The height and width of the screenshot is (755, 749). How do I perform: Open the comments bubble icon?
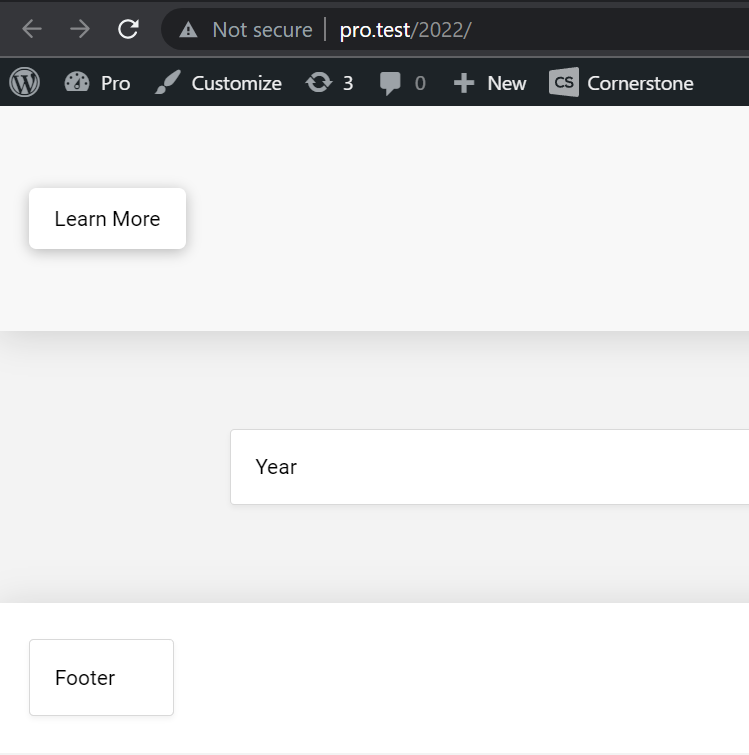click(x=391, y=84)
